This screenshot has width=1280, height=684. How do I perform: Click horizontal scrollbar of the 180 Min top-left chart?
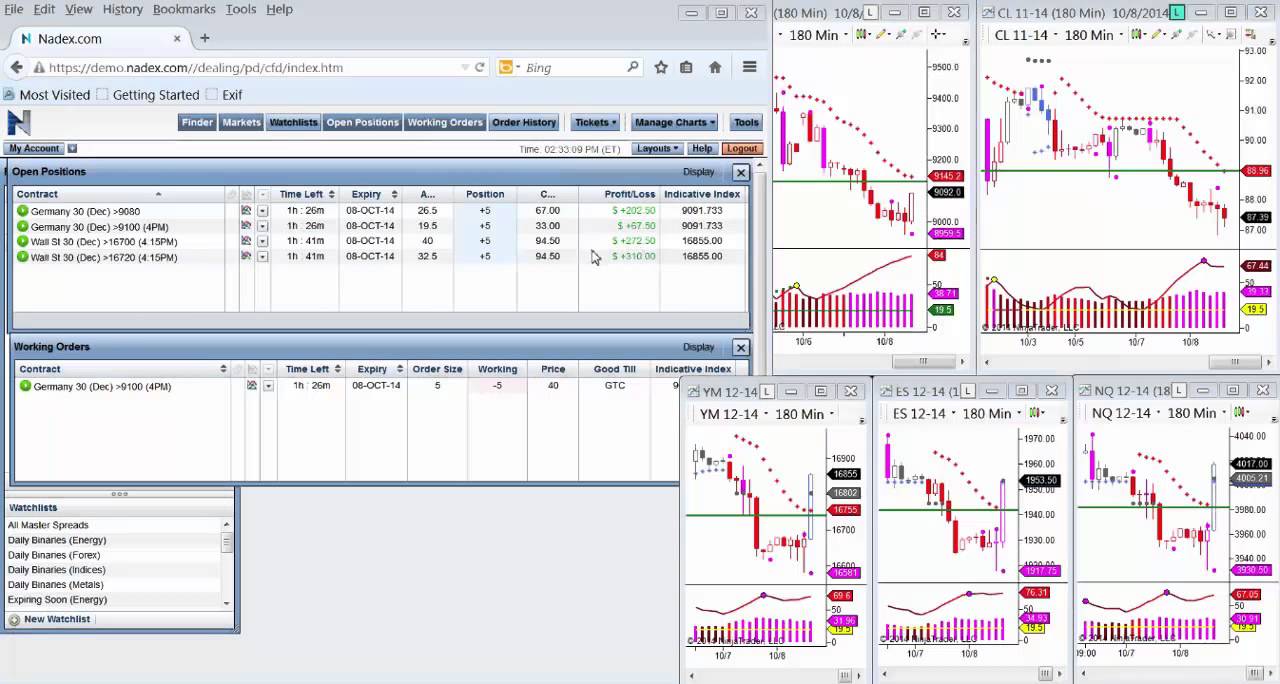point(868,362)
